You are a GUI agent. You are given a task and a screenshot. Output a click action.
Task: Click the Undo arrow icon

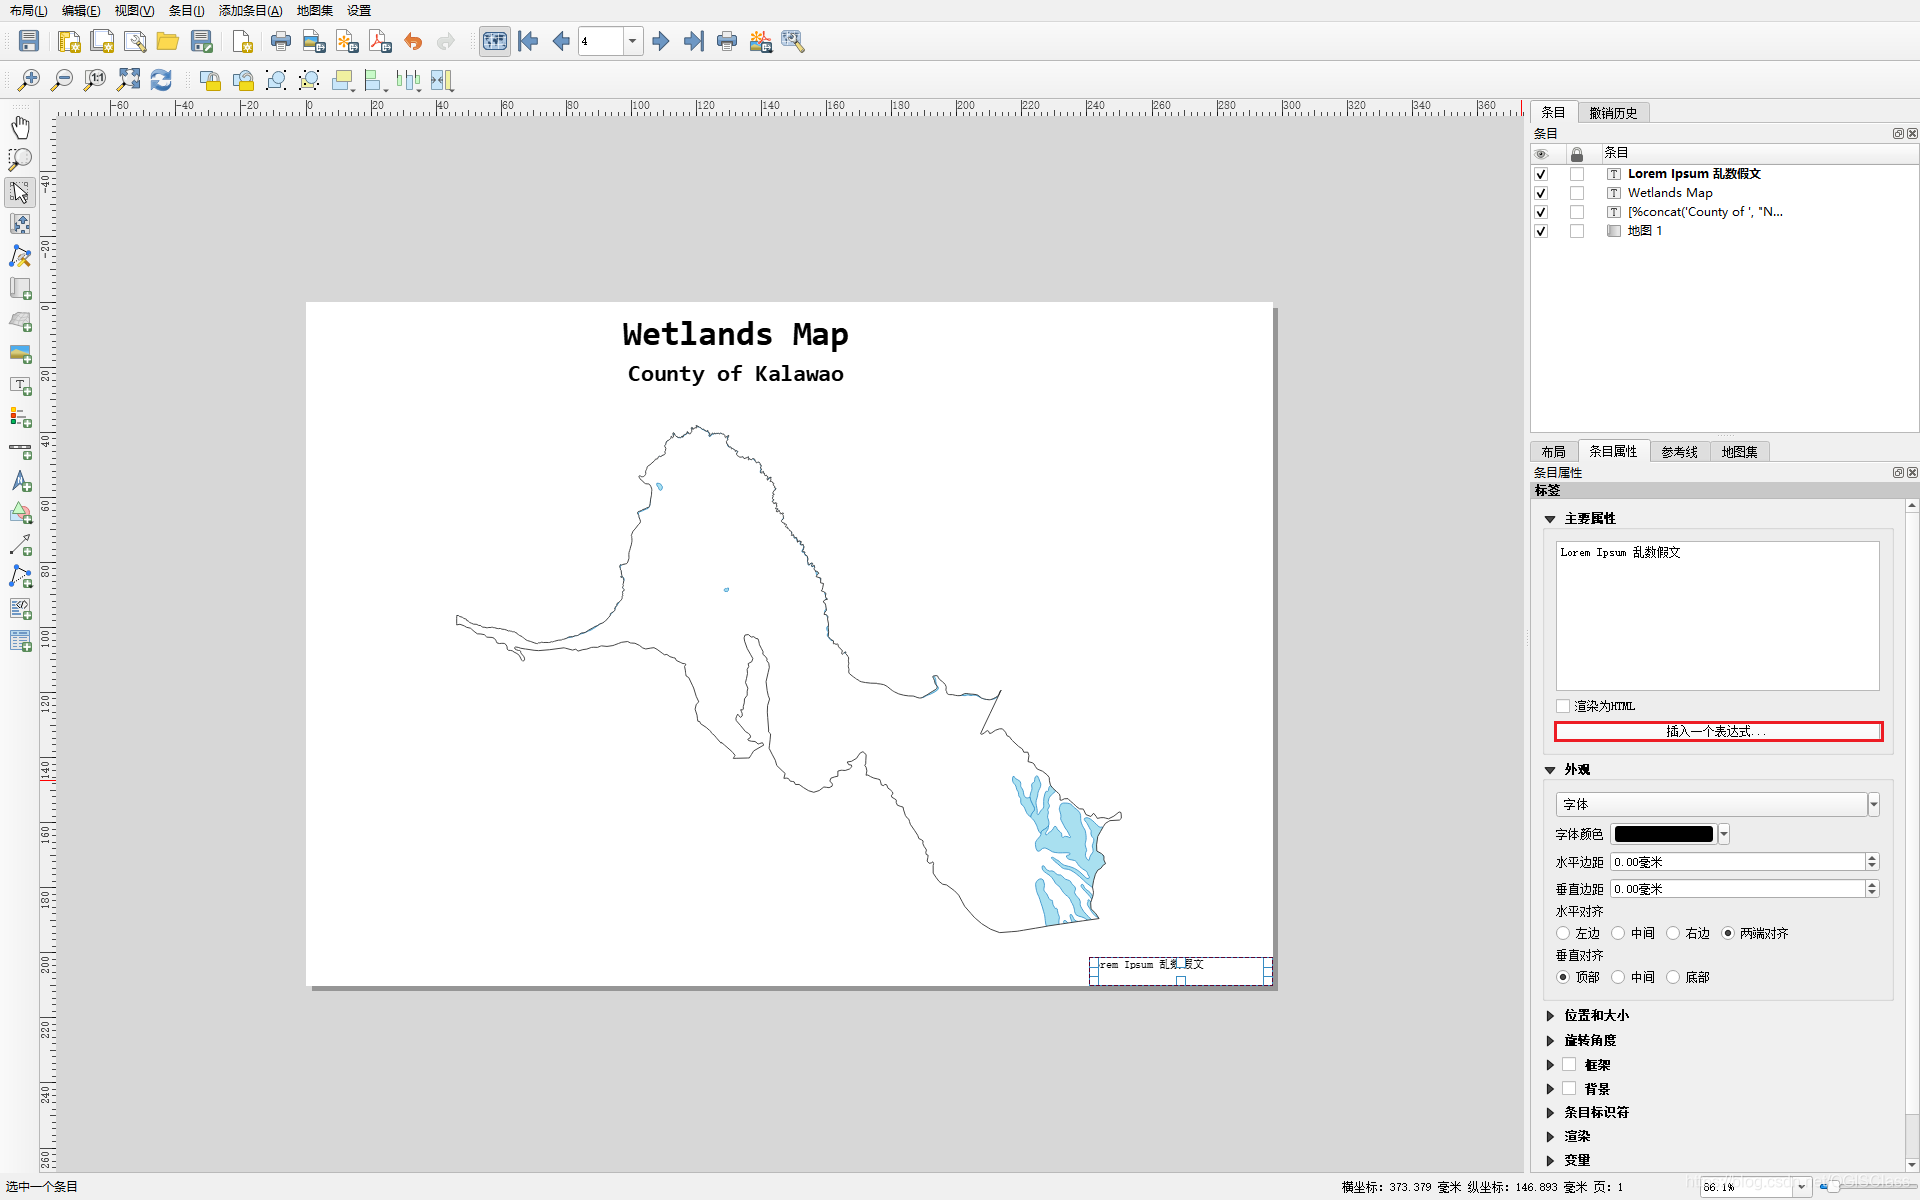(x=413, y=41)
